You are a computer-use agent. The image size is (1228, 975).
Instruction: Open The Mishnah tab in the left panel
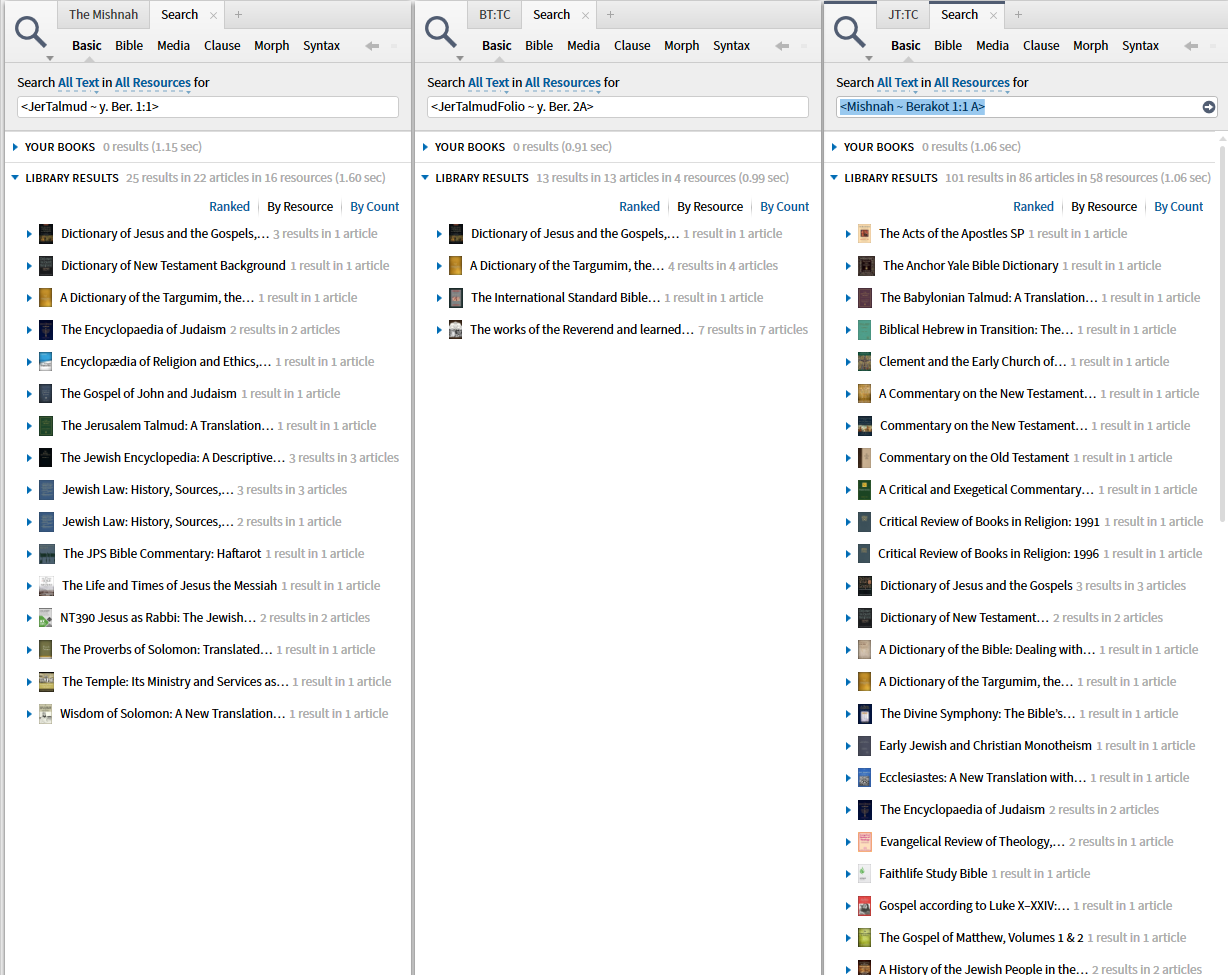(104, 15)
